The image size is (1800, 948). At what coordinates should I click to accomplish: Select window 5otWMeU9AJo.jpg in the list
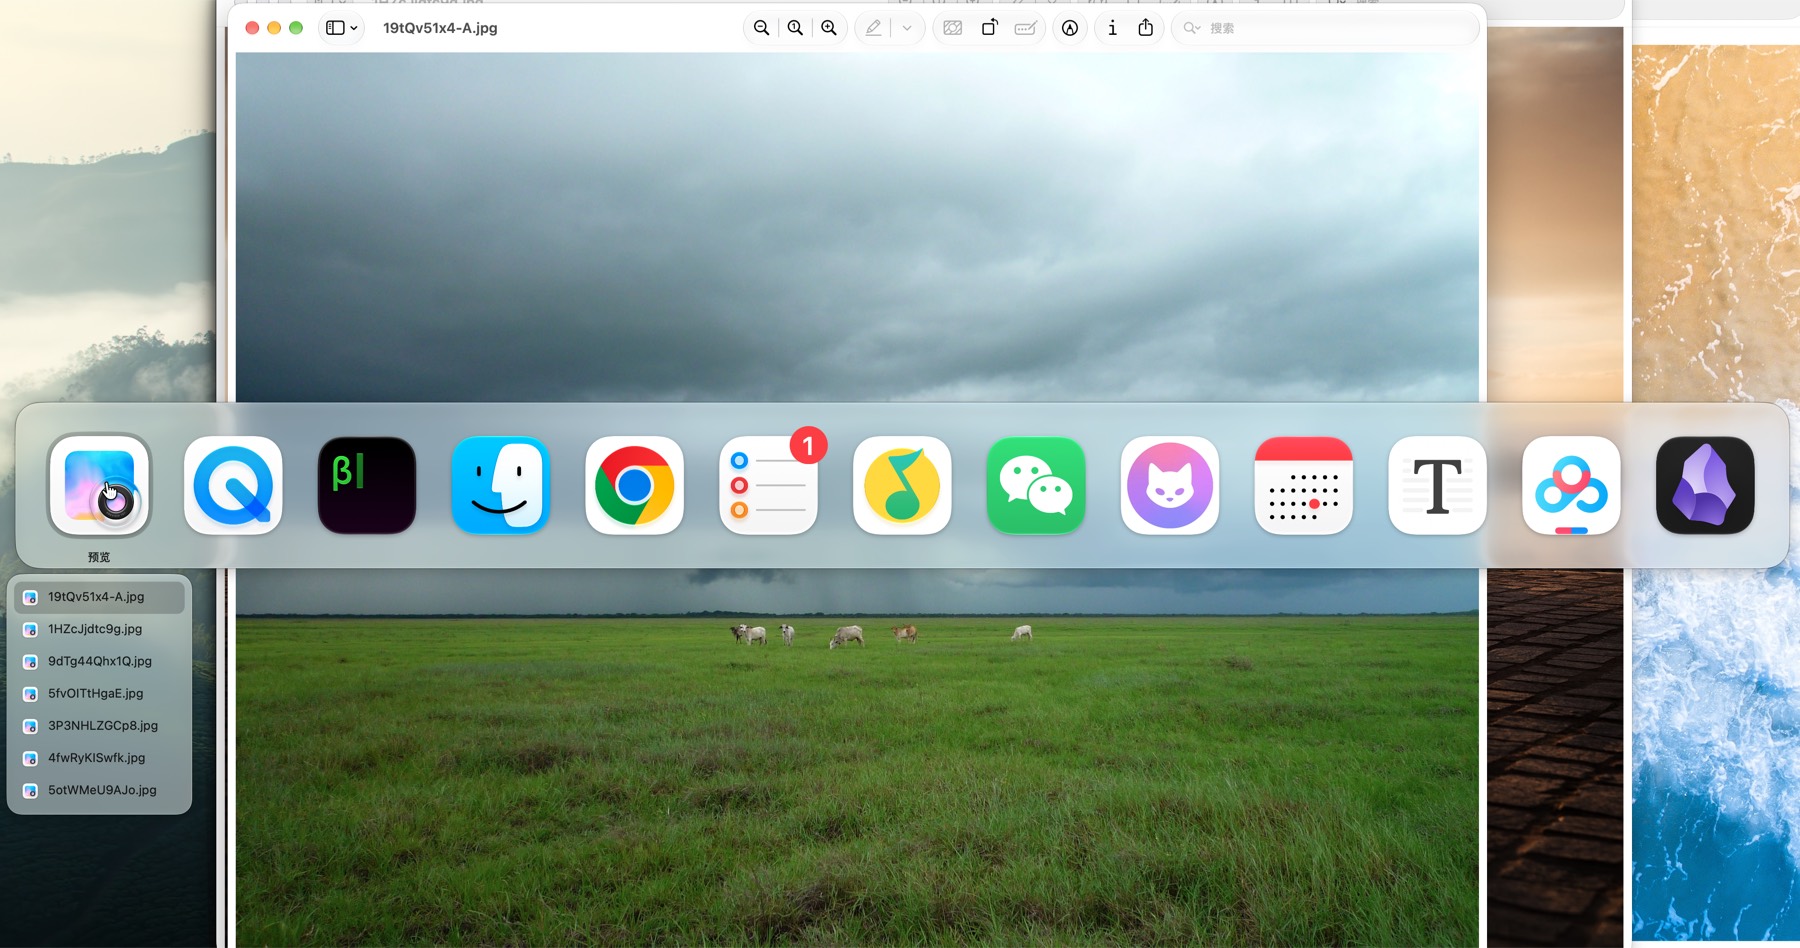click(x=99, y=790)
